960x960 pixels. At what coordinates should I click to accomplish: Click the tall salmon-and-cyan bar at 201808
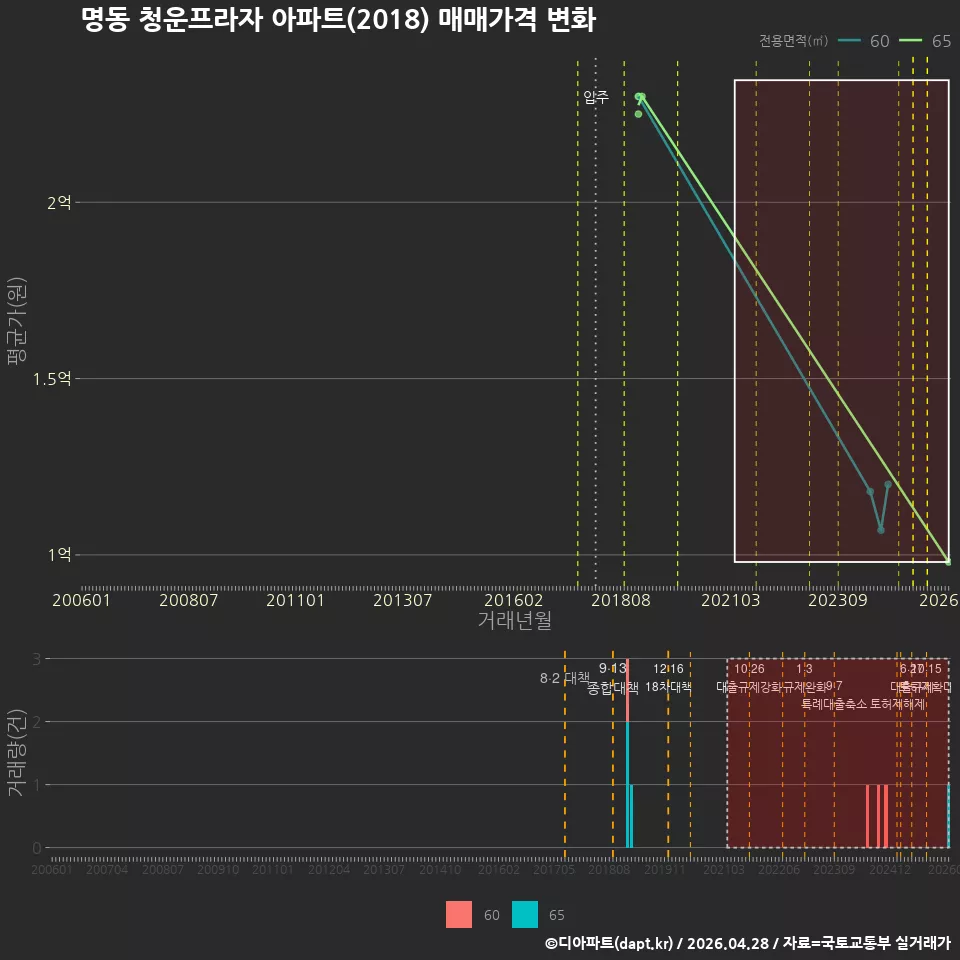click(x=628, y=753)
